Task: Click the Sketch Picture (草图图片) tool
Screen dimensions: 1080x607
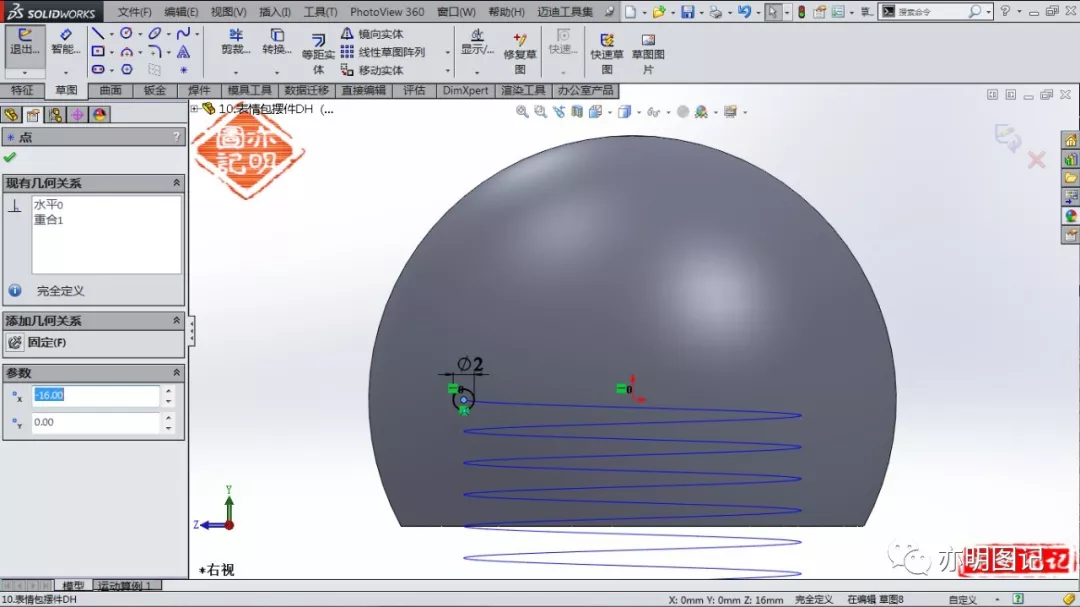Action: tap(648, 53)
